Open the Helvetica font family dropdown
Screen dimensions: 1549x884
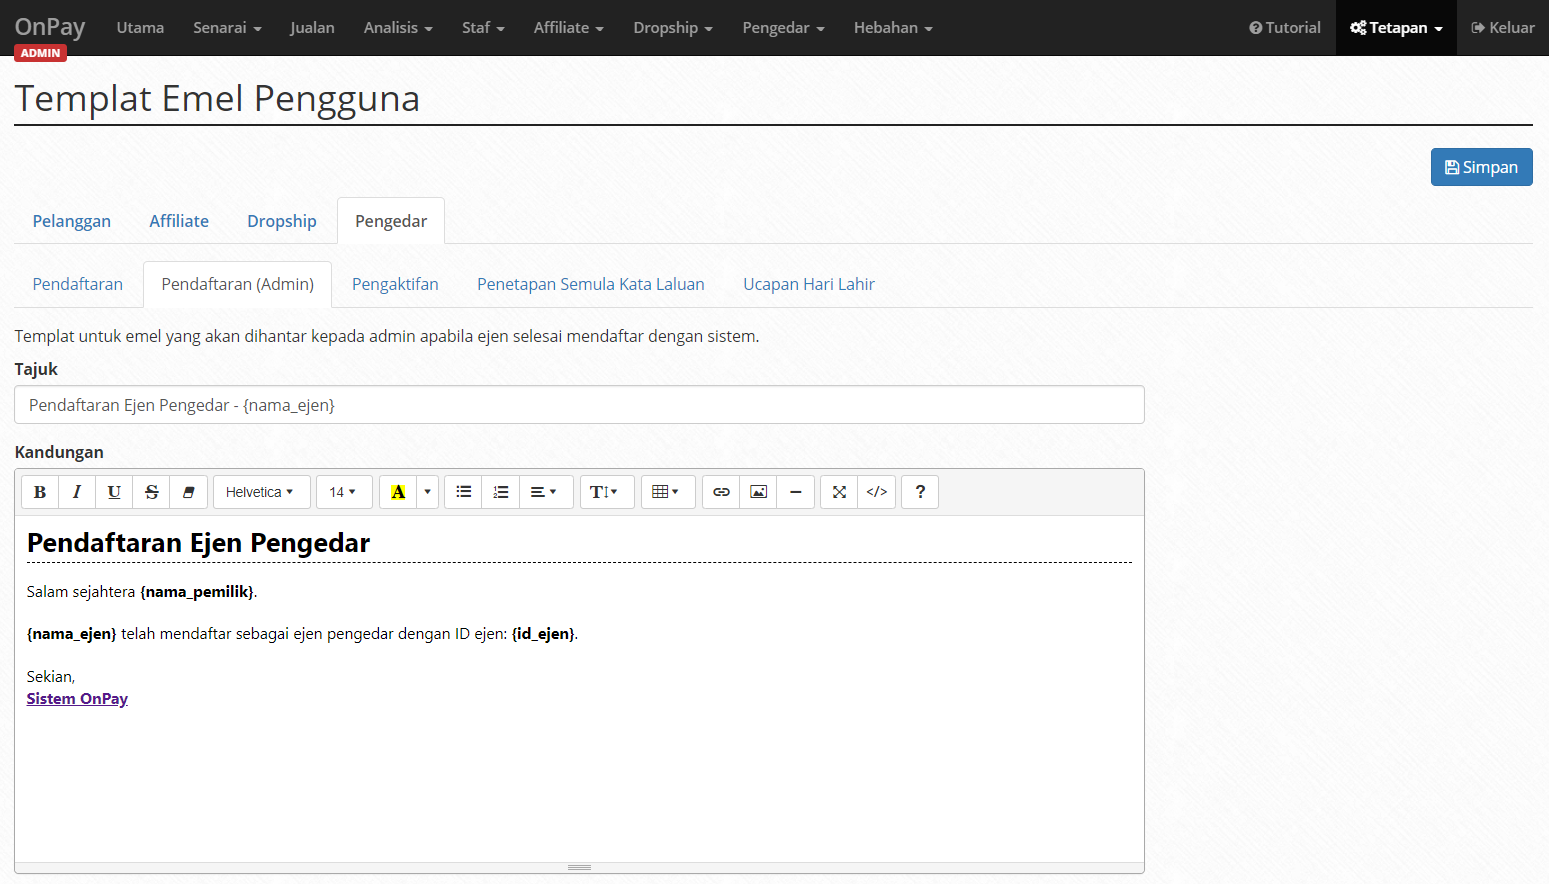point(262,492)
